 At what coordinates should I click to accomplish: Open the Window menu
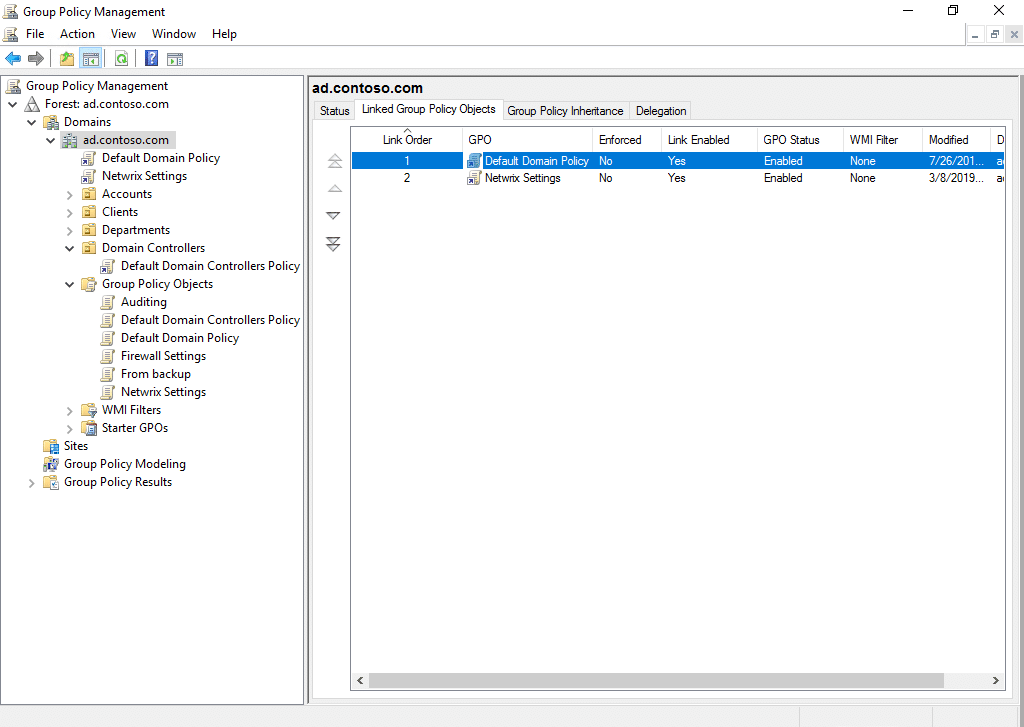[174, 34]
